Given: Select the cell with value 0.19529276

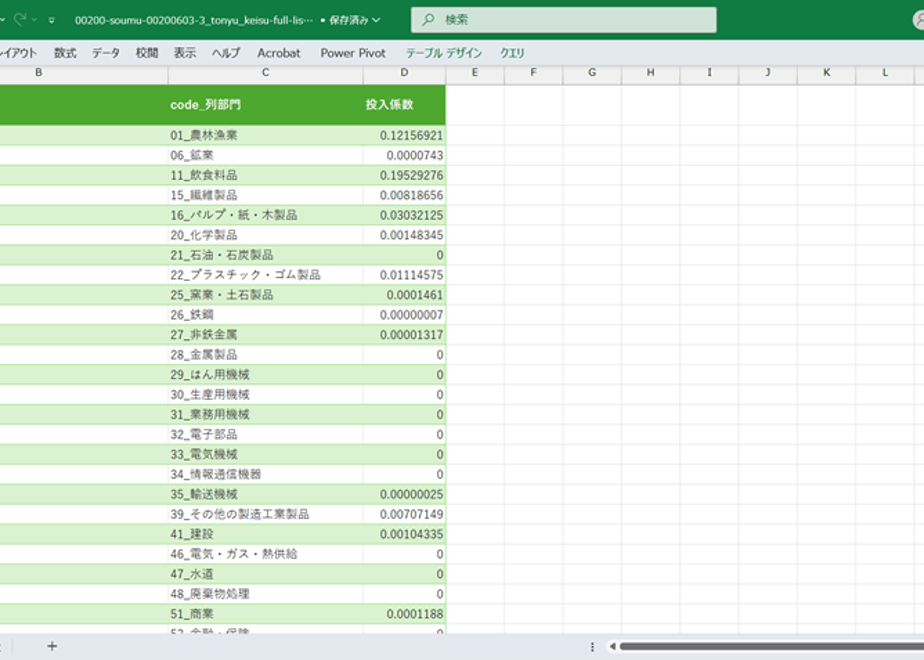Looking at the screenshot, I should tap(404, 176).
